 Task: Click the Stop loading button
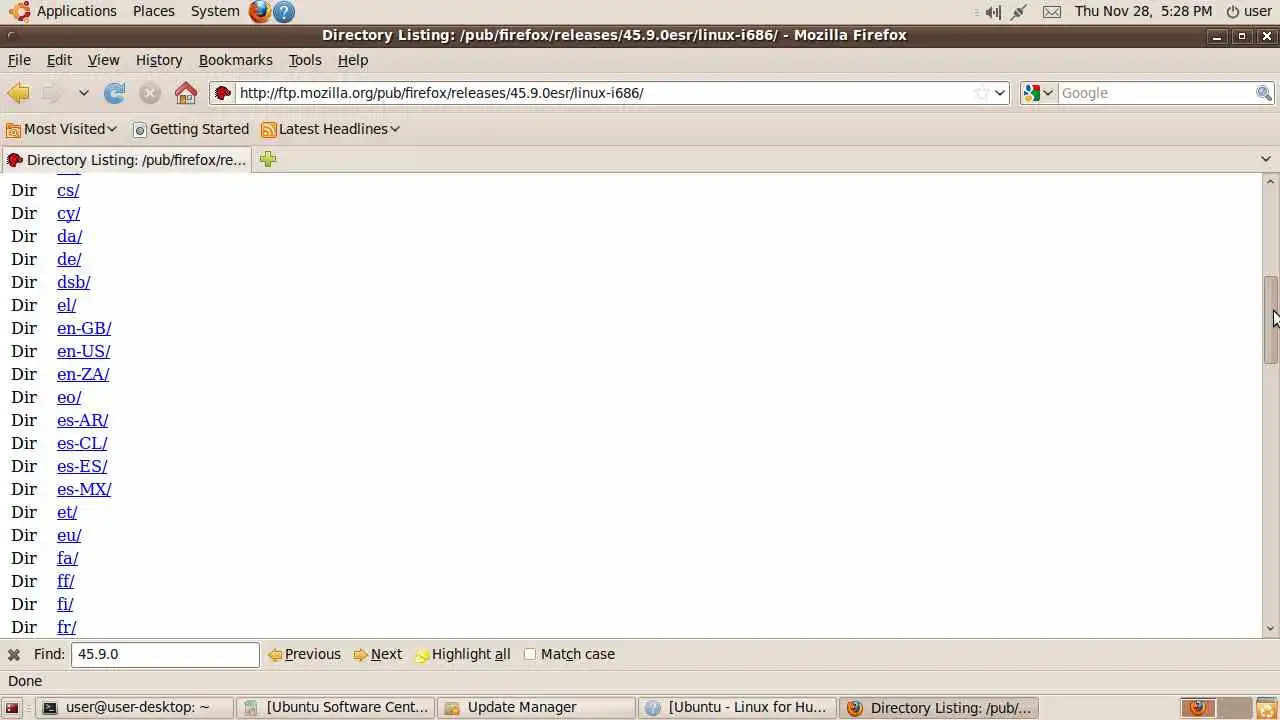click(150, 93)
